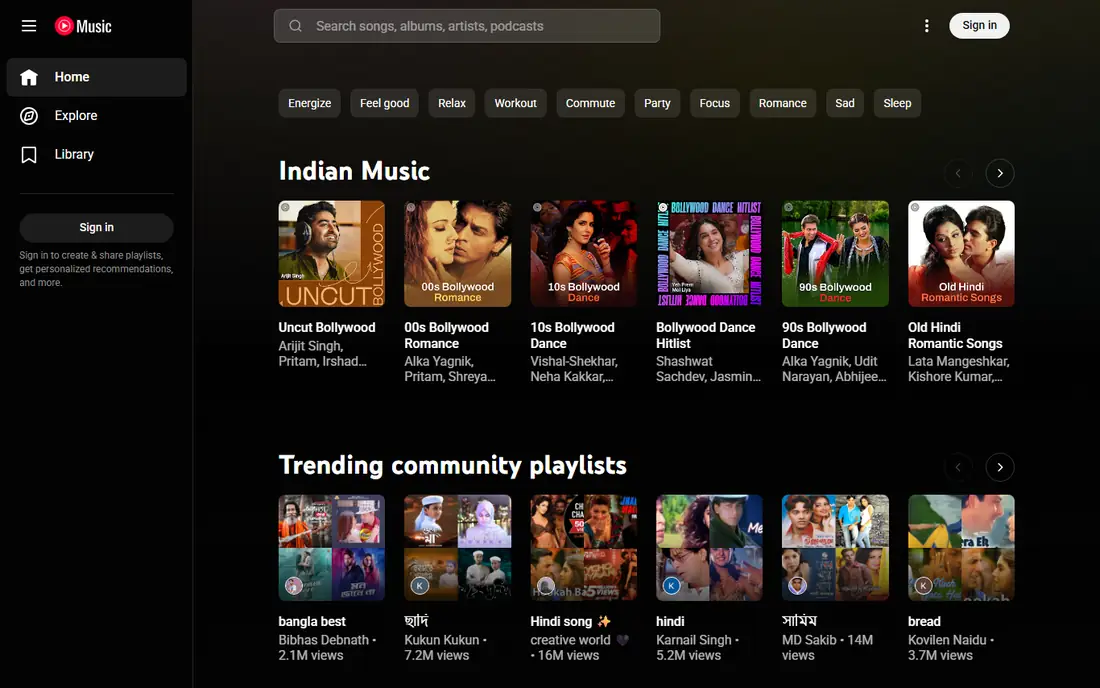Select the Energize mood chip

tap(309, 103)
